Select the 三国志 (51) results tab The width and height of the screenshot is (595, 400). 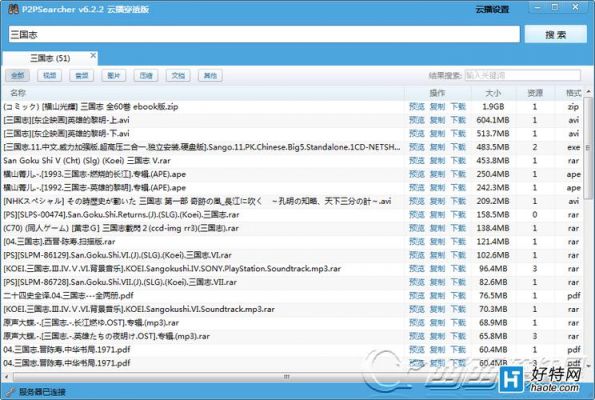(50, 58)
